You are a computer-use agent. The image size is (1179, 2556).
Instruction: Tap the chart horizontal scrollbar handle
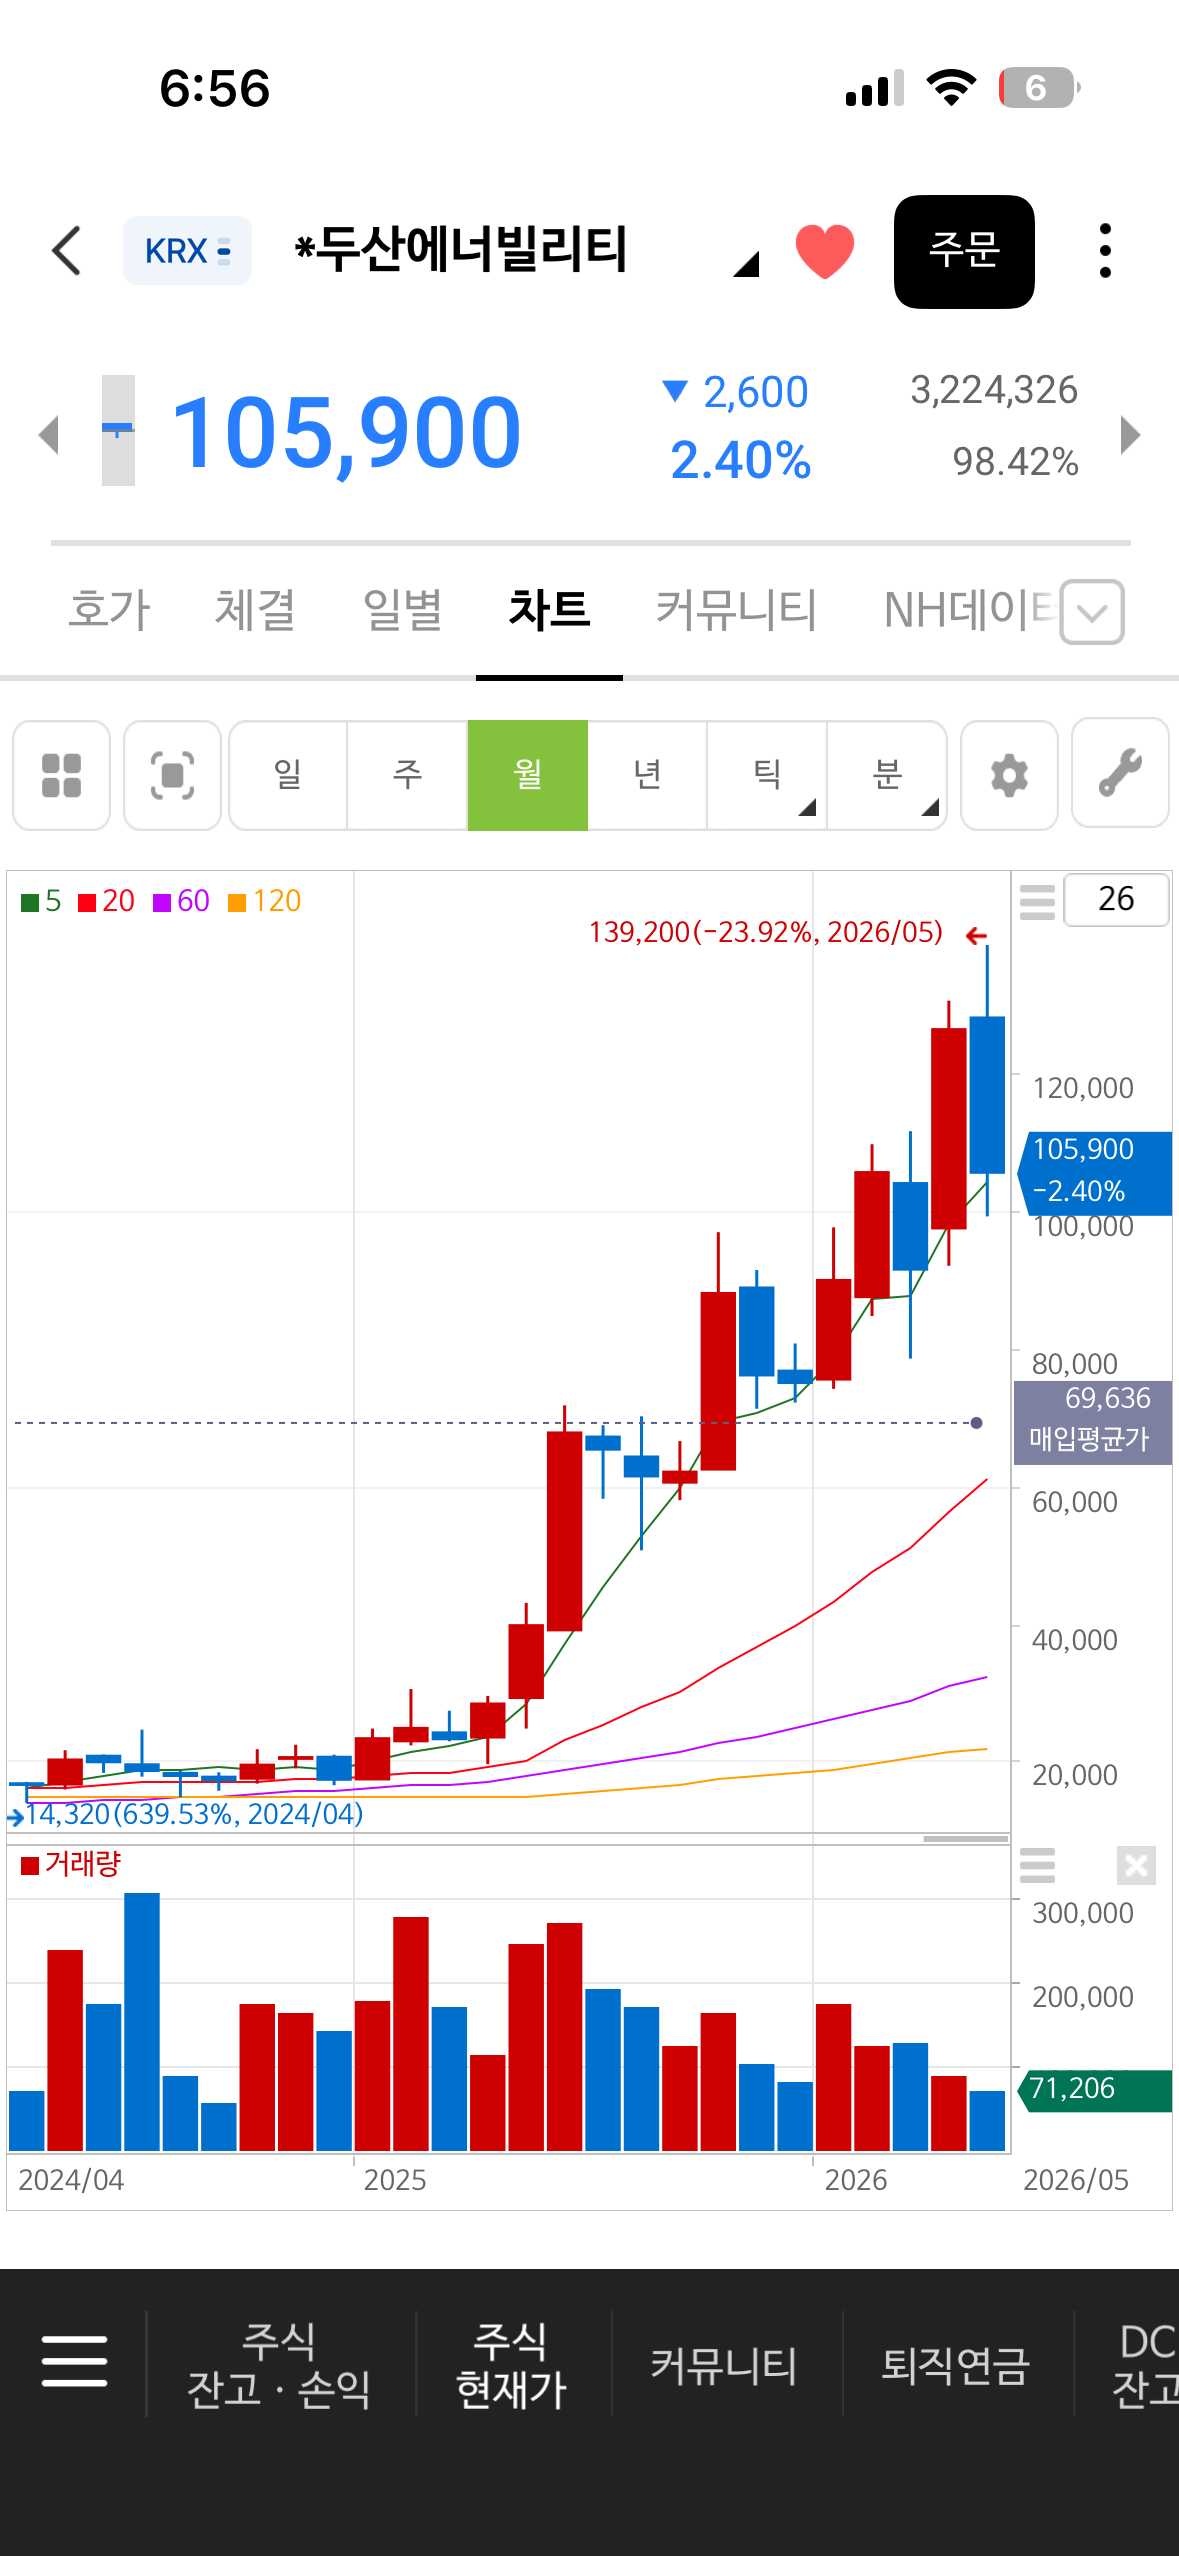(965, 1838)
